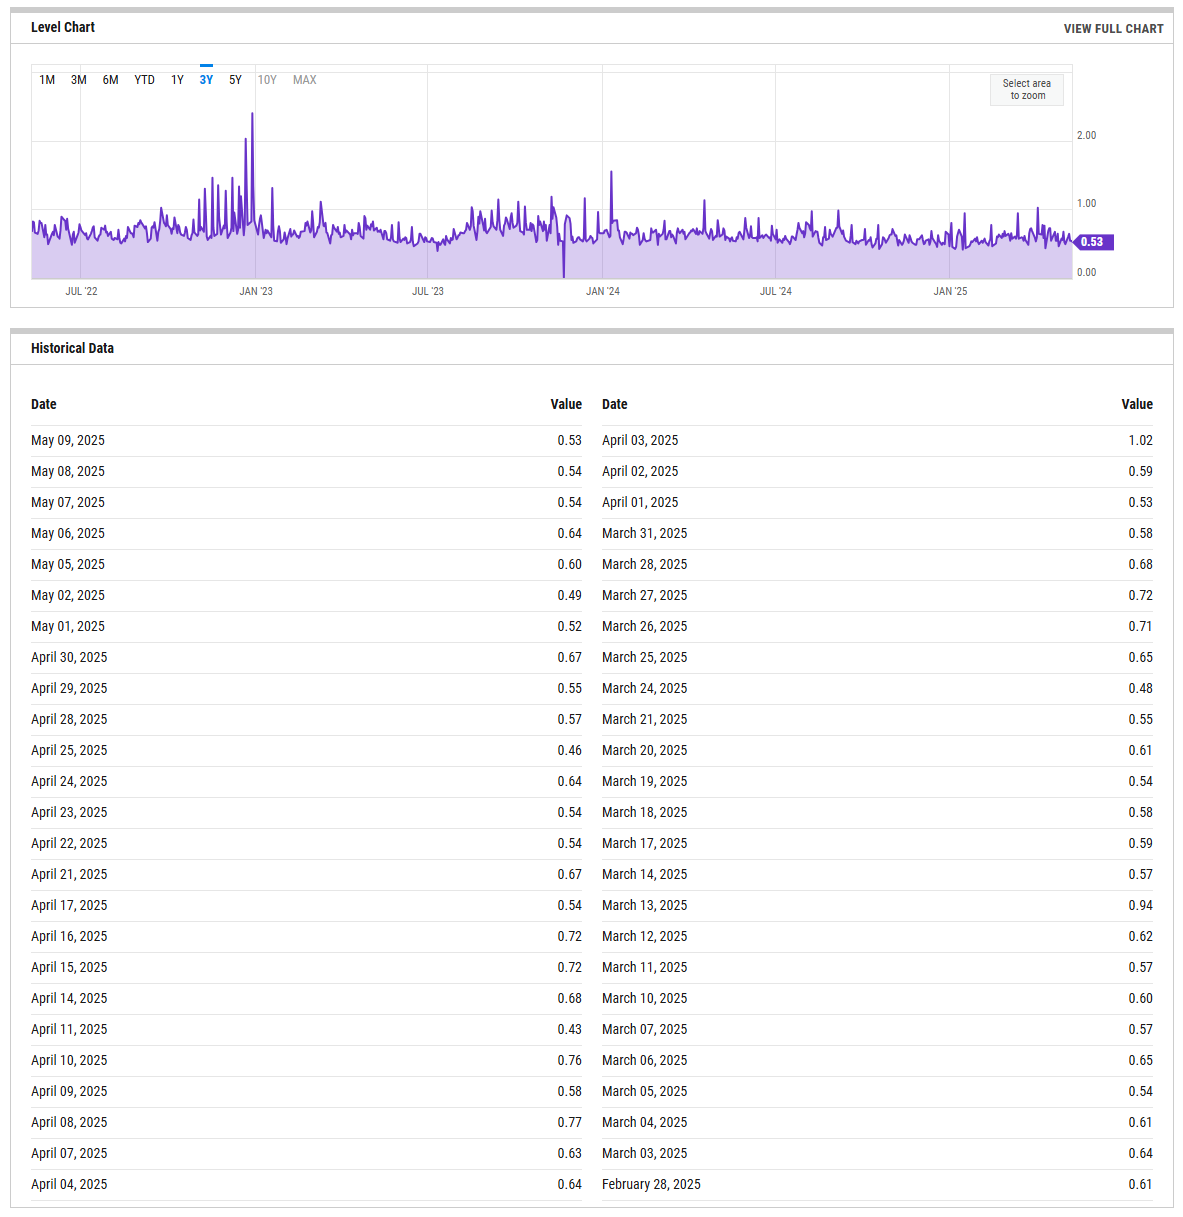Click the left Date column header

(x=44, y=404)
